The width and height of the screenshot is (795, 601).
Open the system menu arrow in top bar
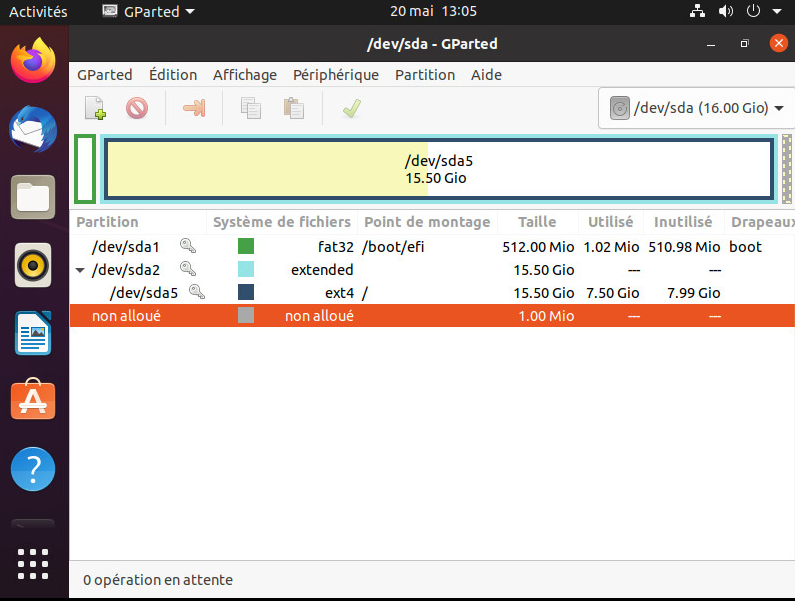click(x=777, y=11)
